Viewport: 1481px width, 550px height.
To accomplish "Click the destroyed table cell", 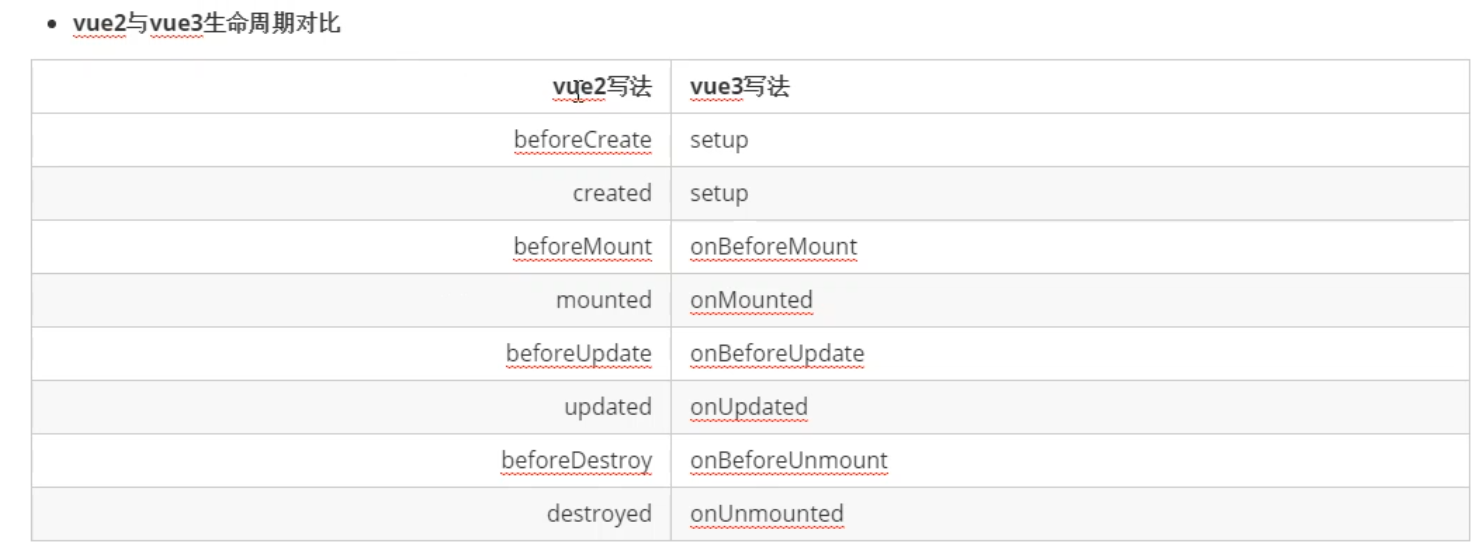I will click(598, 514).
